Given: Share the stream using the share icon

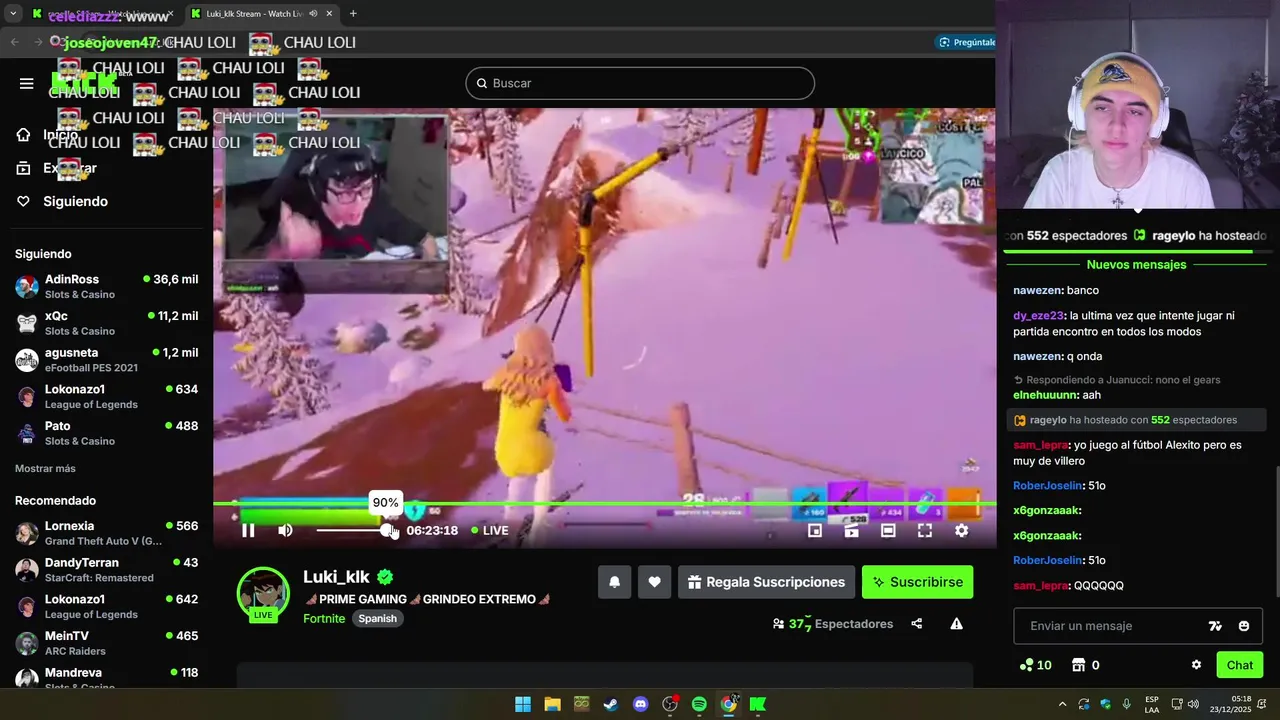Looking at the screenshot, I should 917,624.
